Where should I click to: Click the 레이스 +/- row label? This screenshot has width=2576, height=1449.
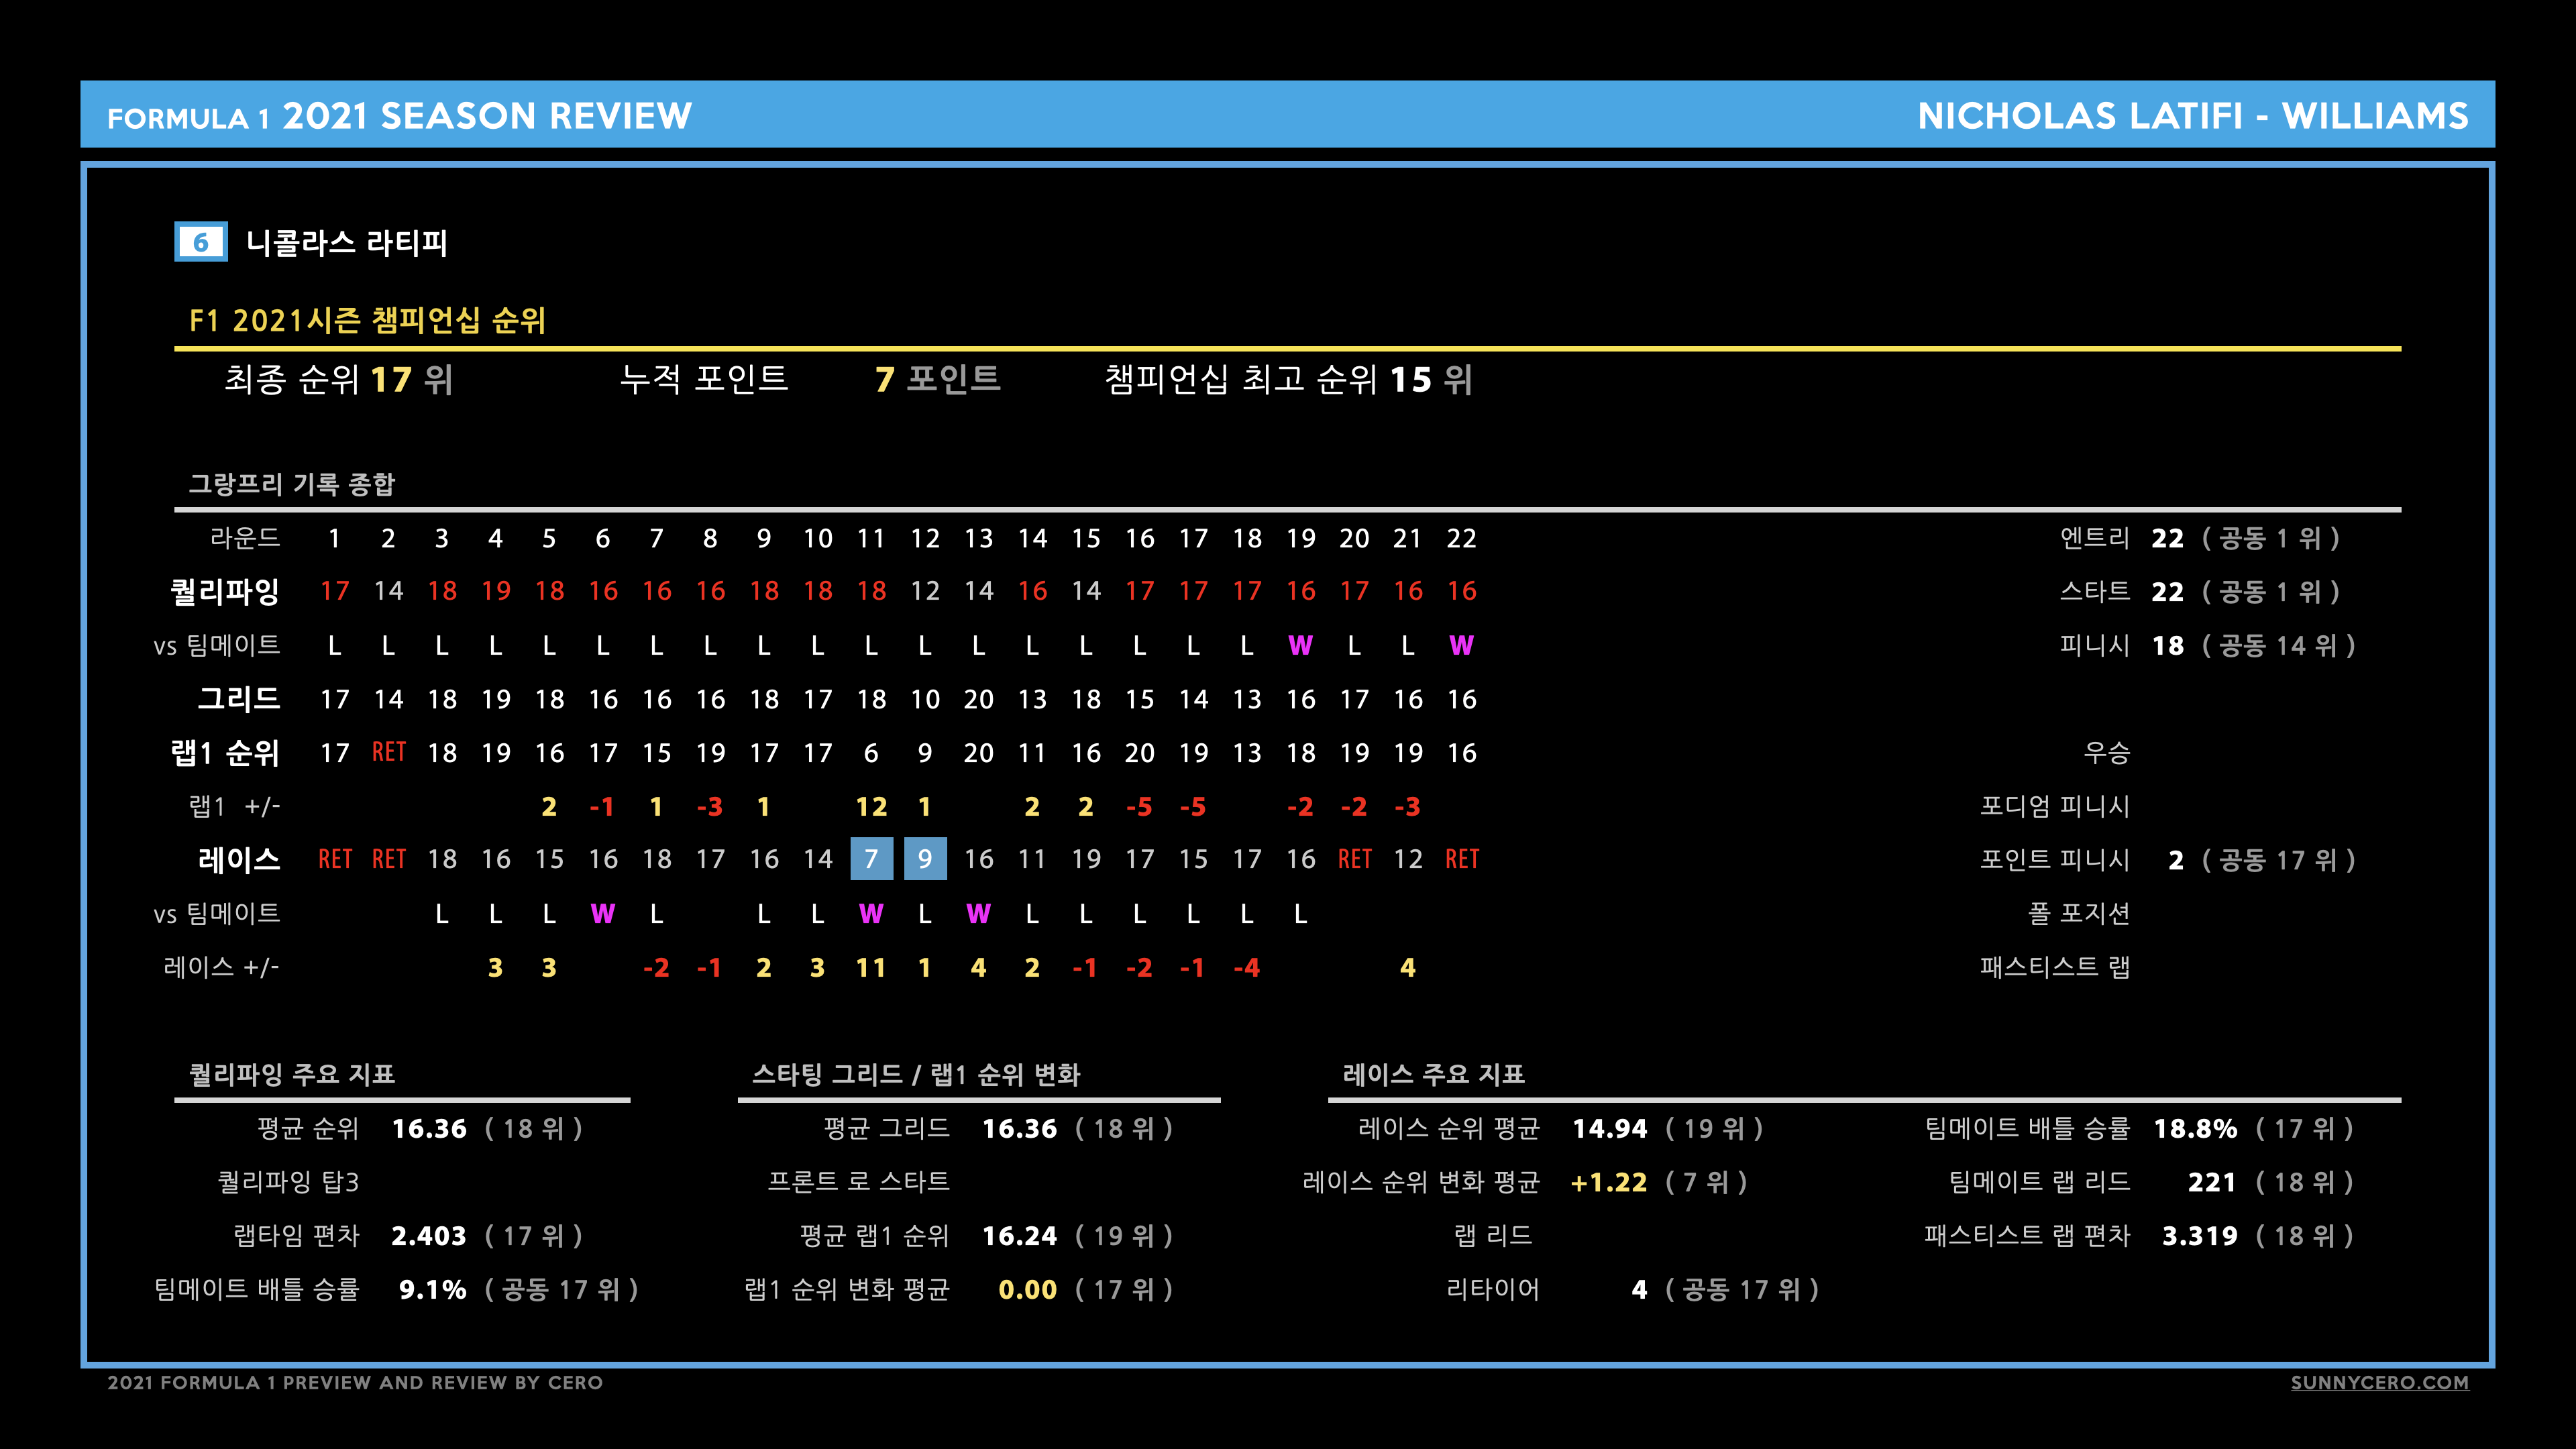pos(221,967)
